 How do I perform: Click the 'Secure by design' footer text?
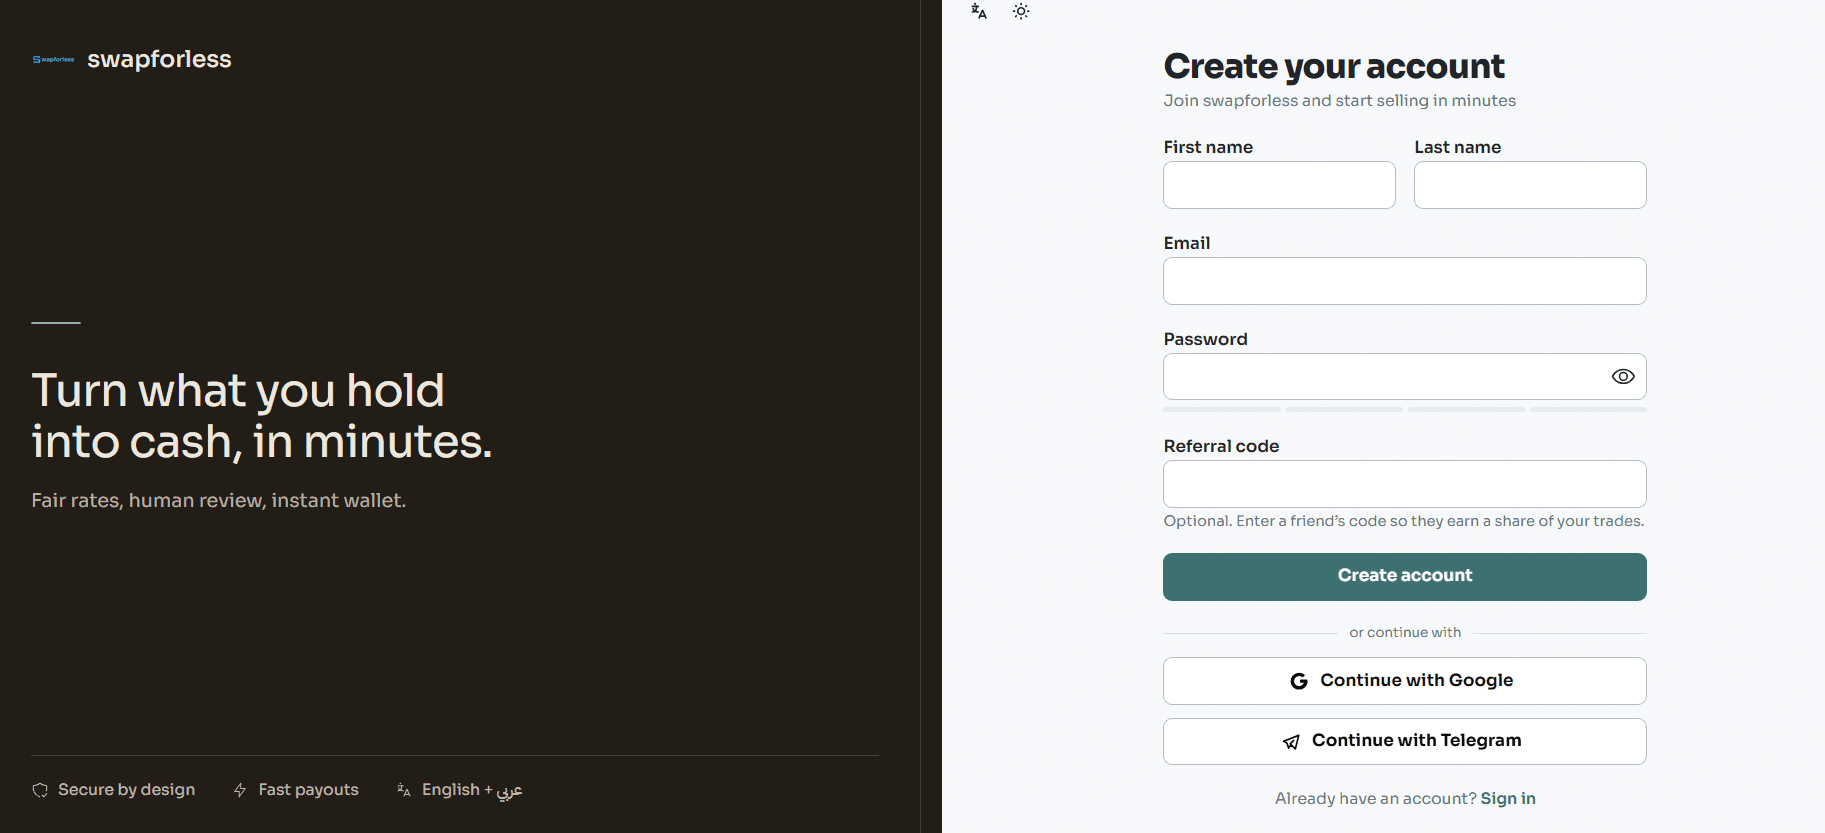tap(127, 790)
